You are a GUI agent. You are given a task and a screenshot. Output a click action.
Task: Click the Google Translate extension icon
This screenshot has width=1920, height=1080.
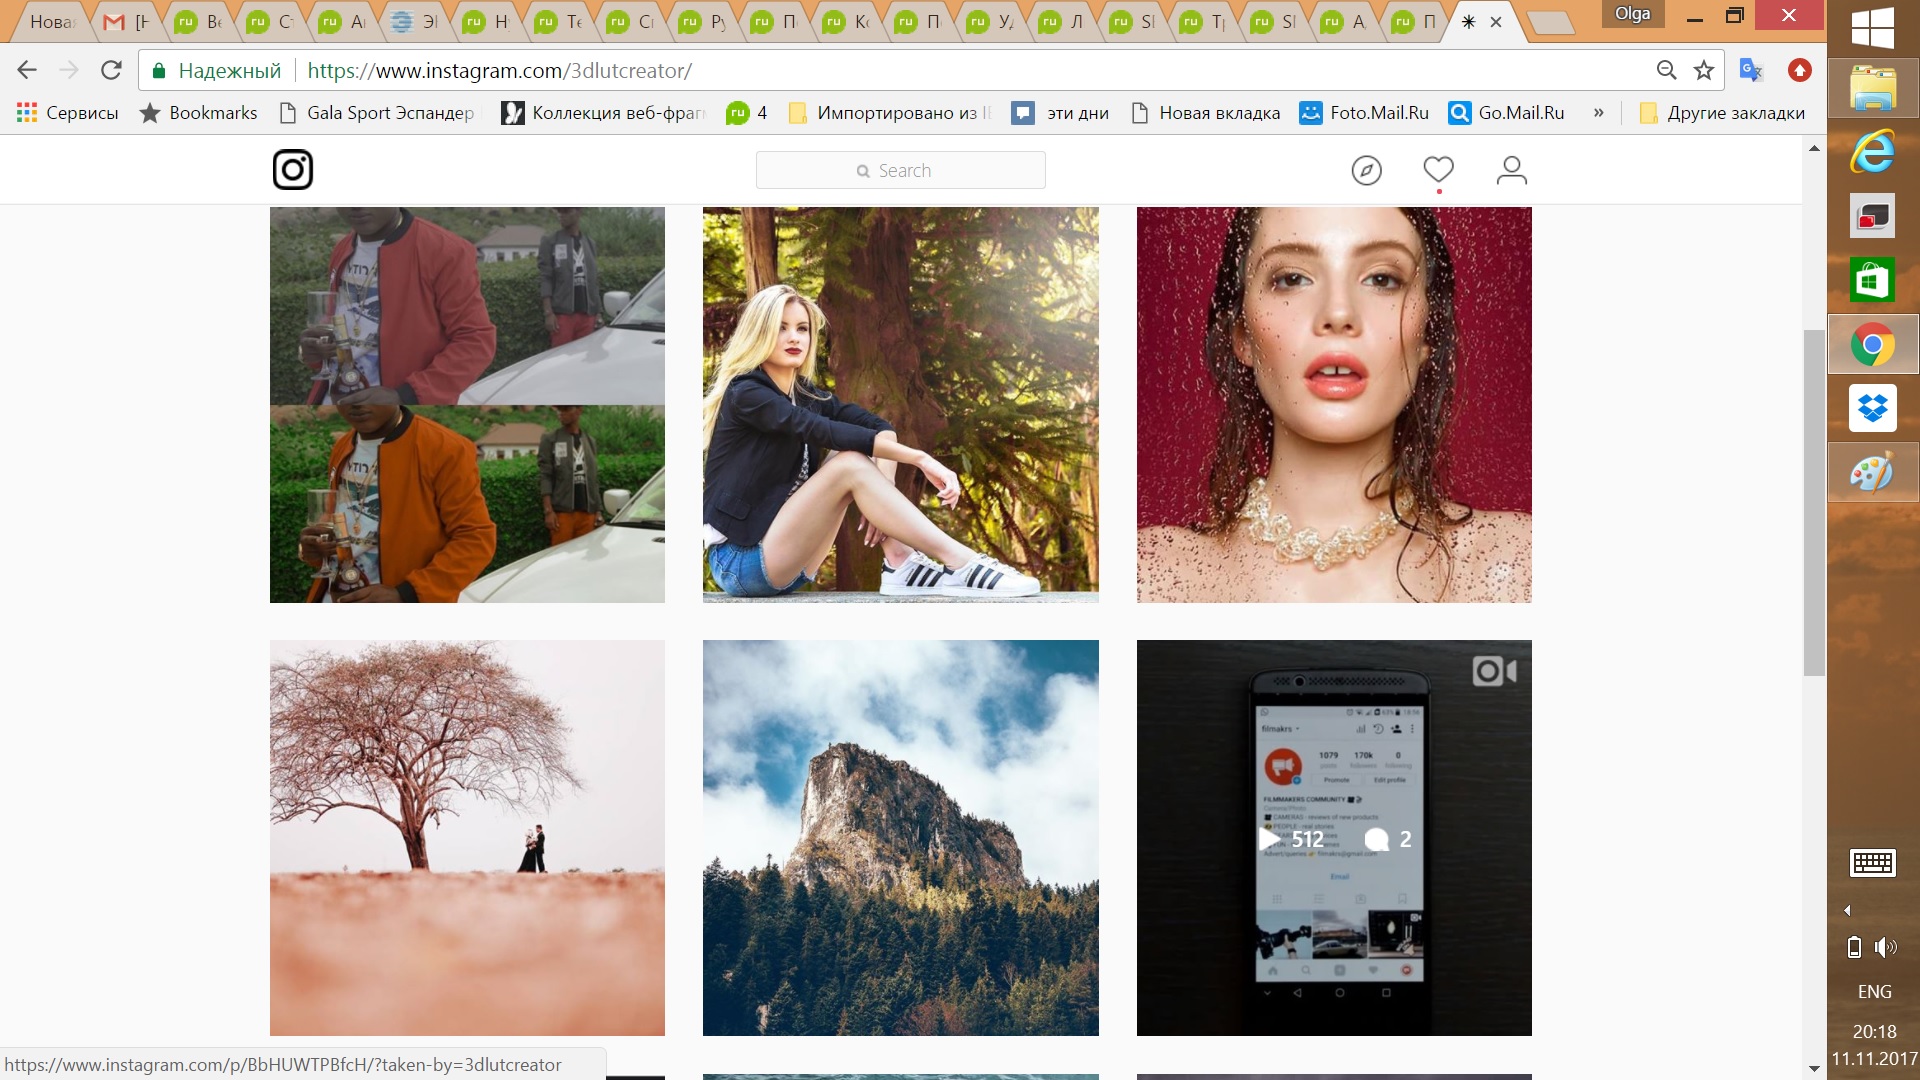pyautogui.click(x=1750, y=70)
